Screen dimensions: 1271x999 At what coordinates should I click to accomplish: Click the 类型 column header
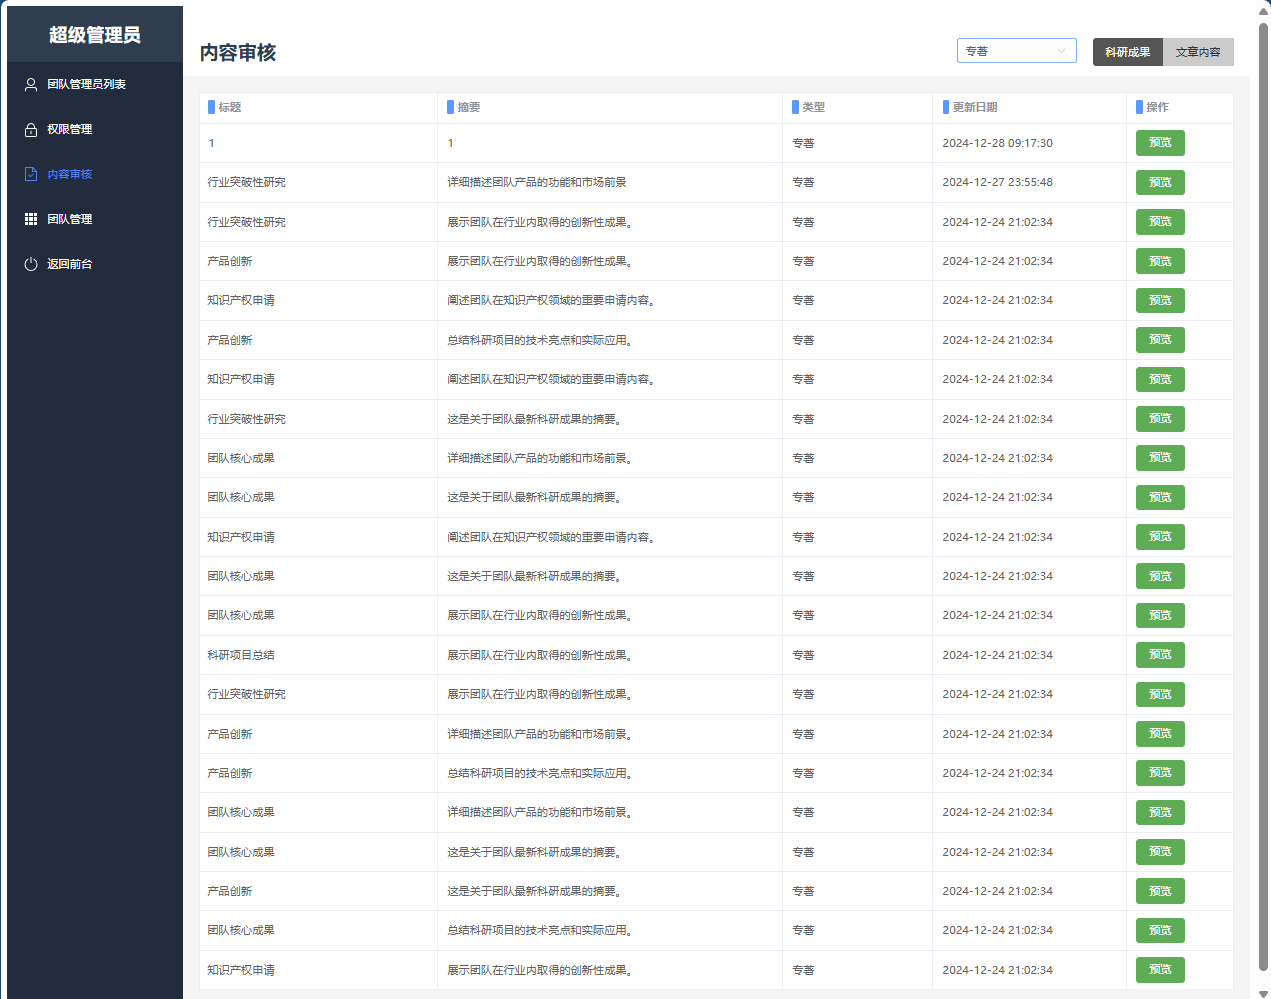click(x=813, y=107)
